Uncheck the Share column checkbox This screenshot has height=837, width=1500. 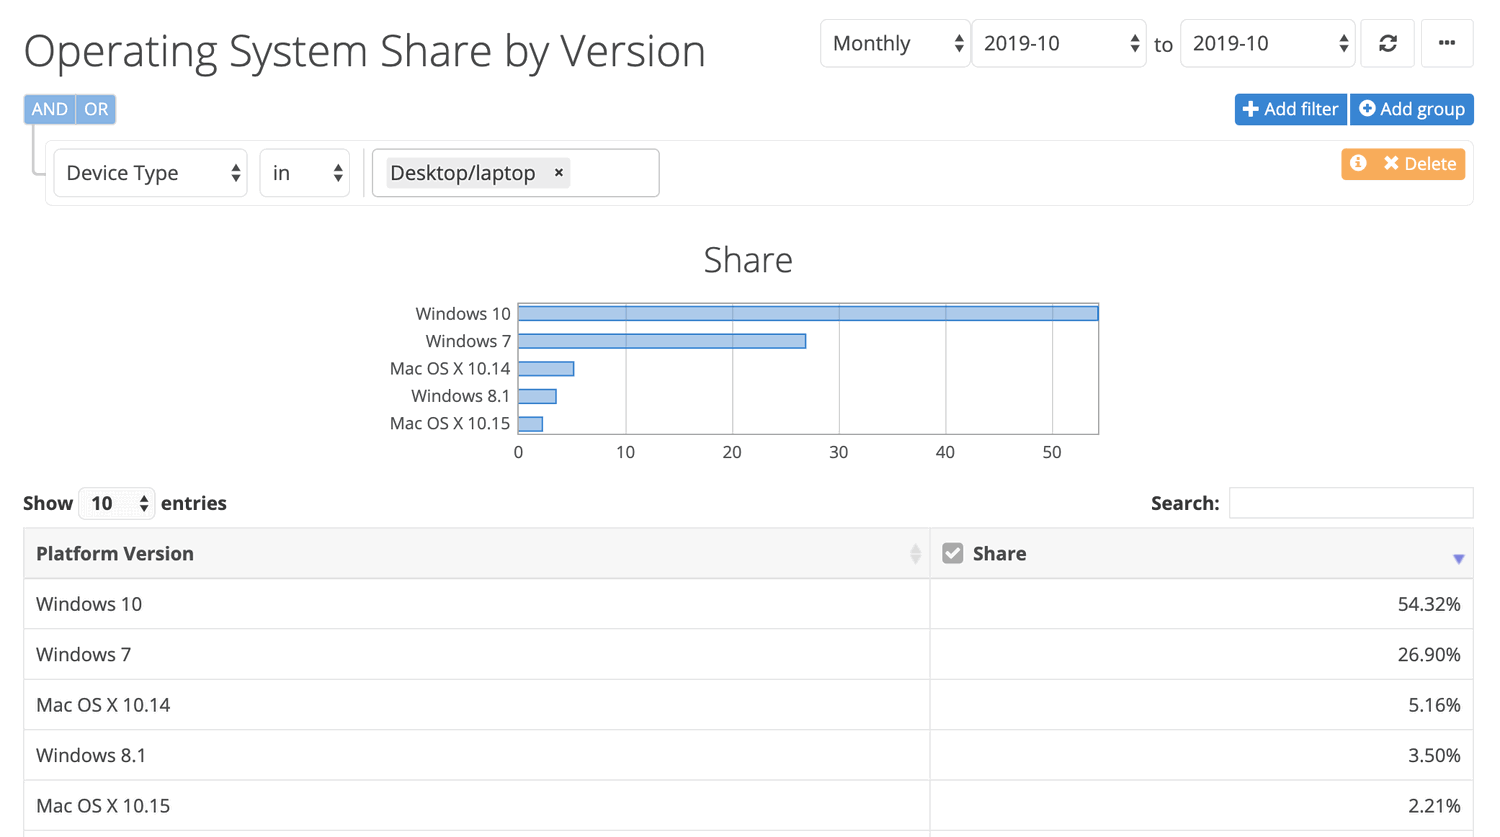[x=952, y=551]
